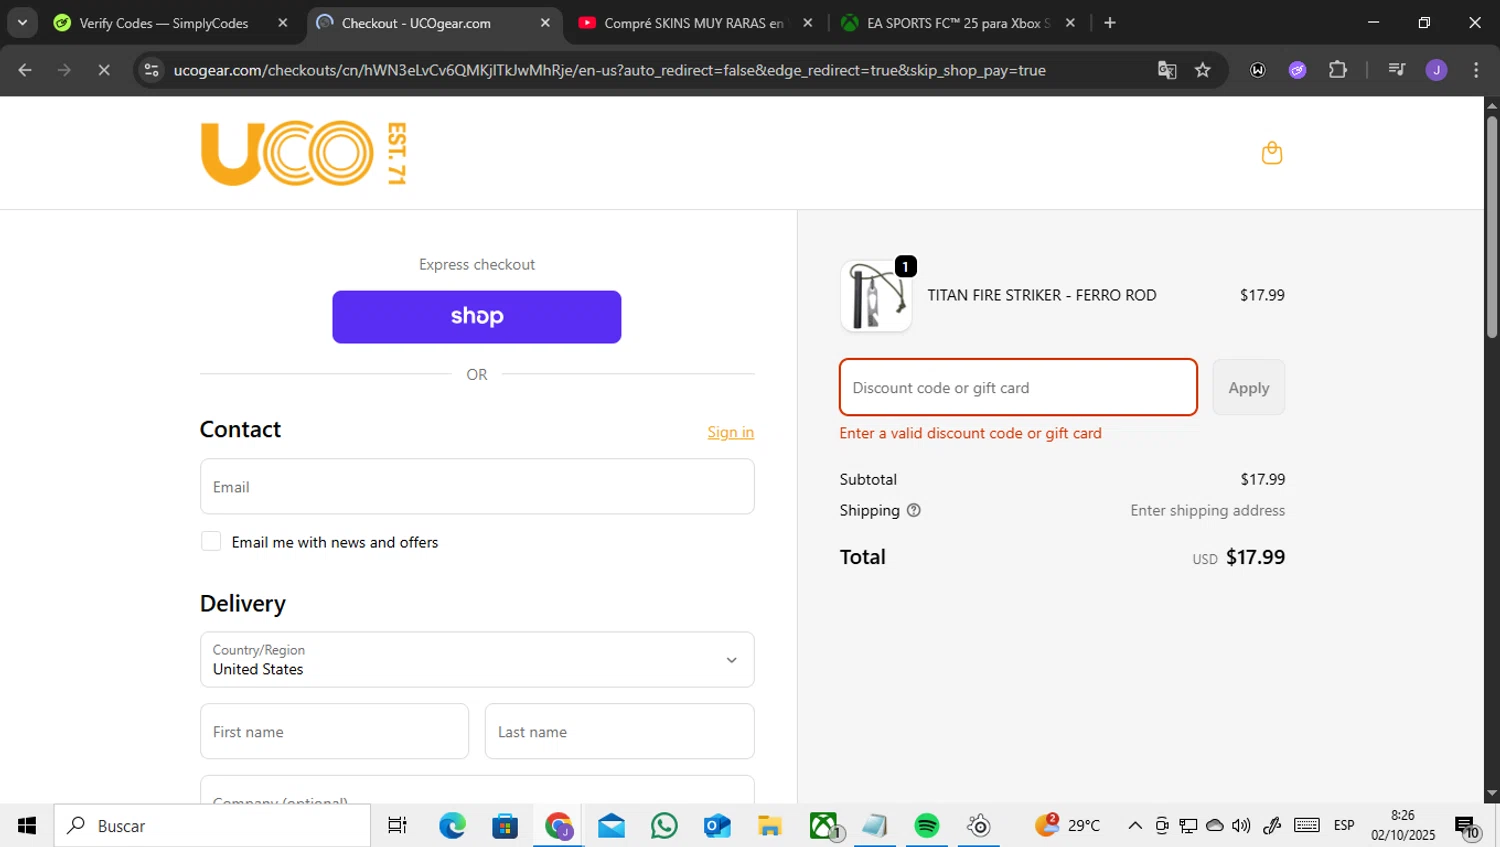View site information icon in address bar
This screenshot has width=1500, height=847.
151,70
